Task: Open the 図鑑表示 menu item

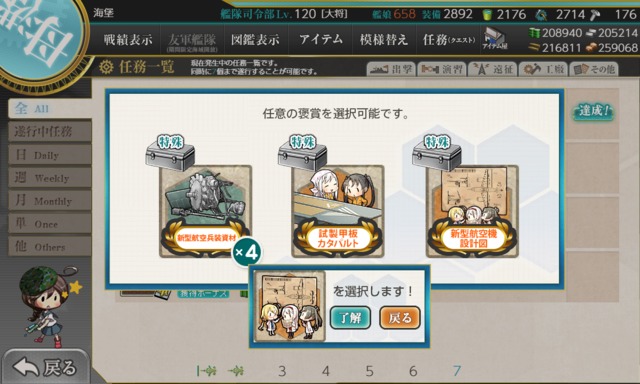Action: pos(256,40)
